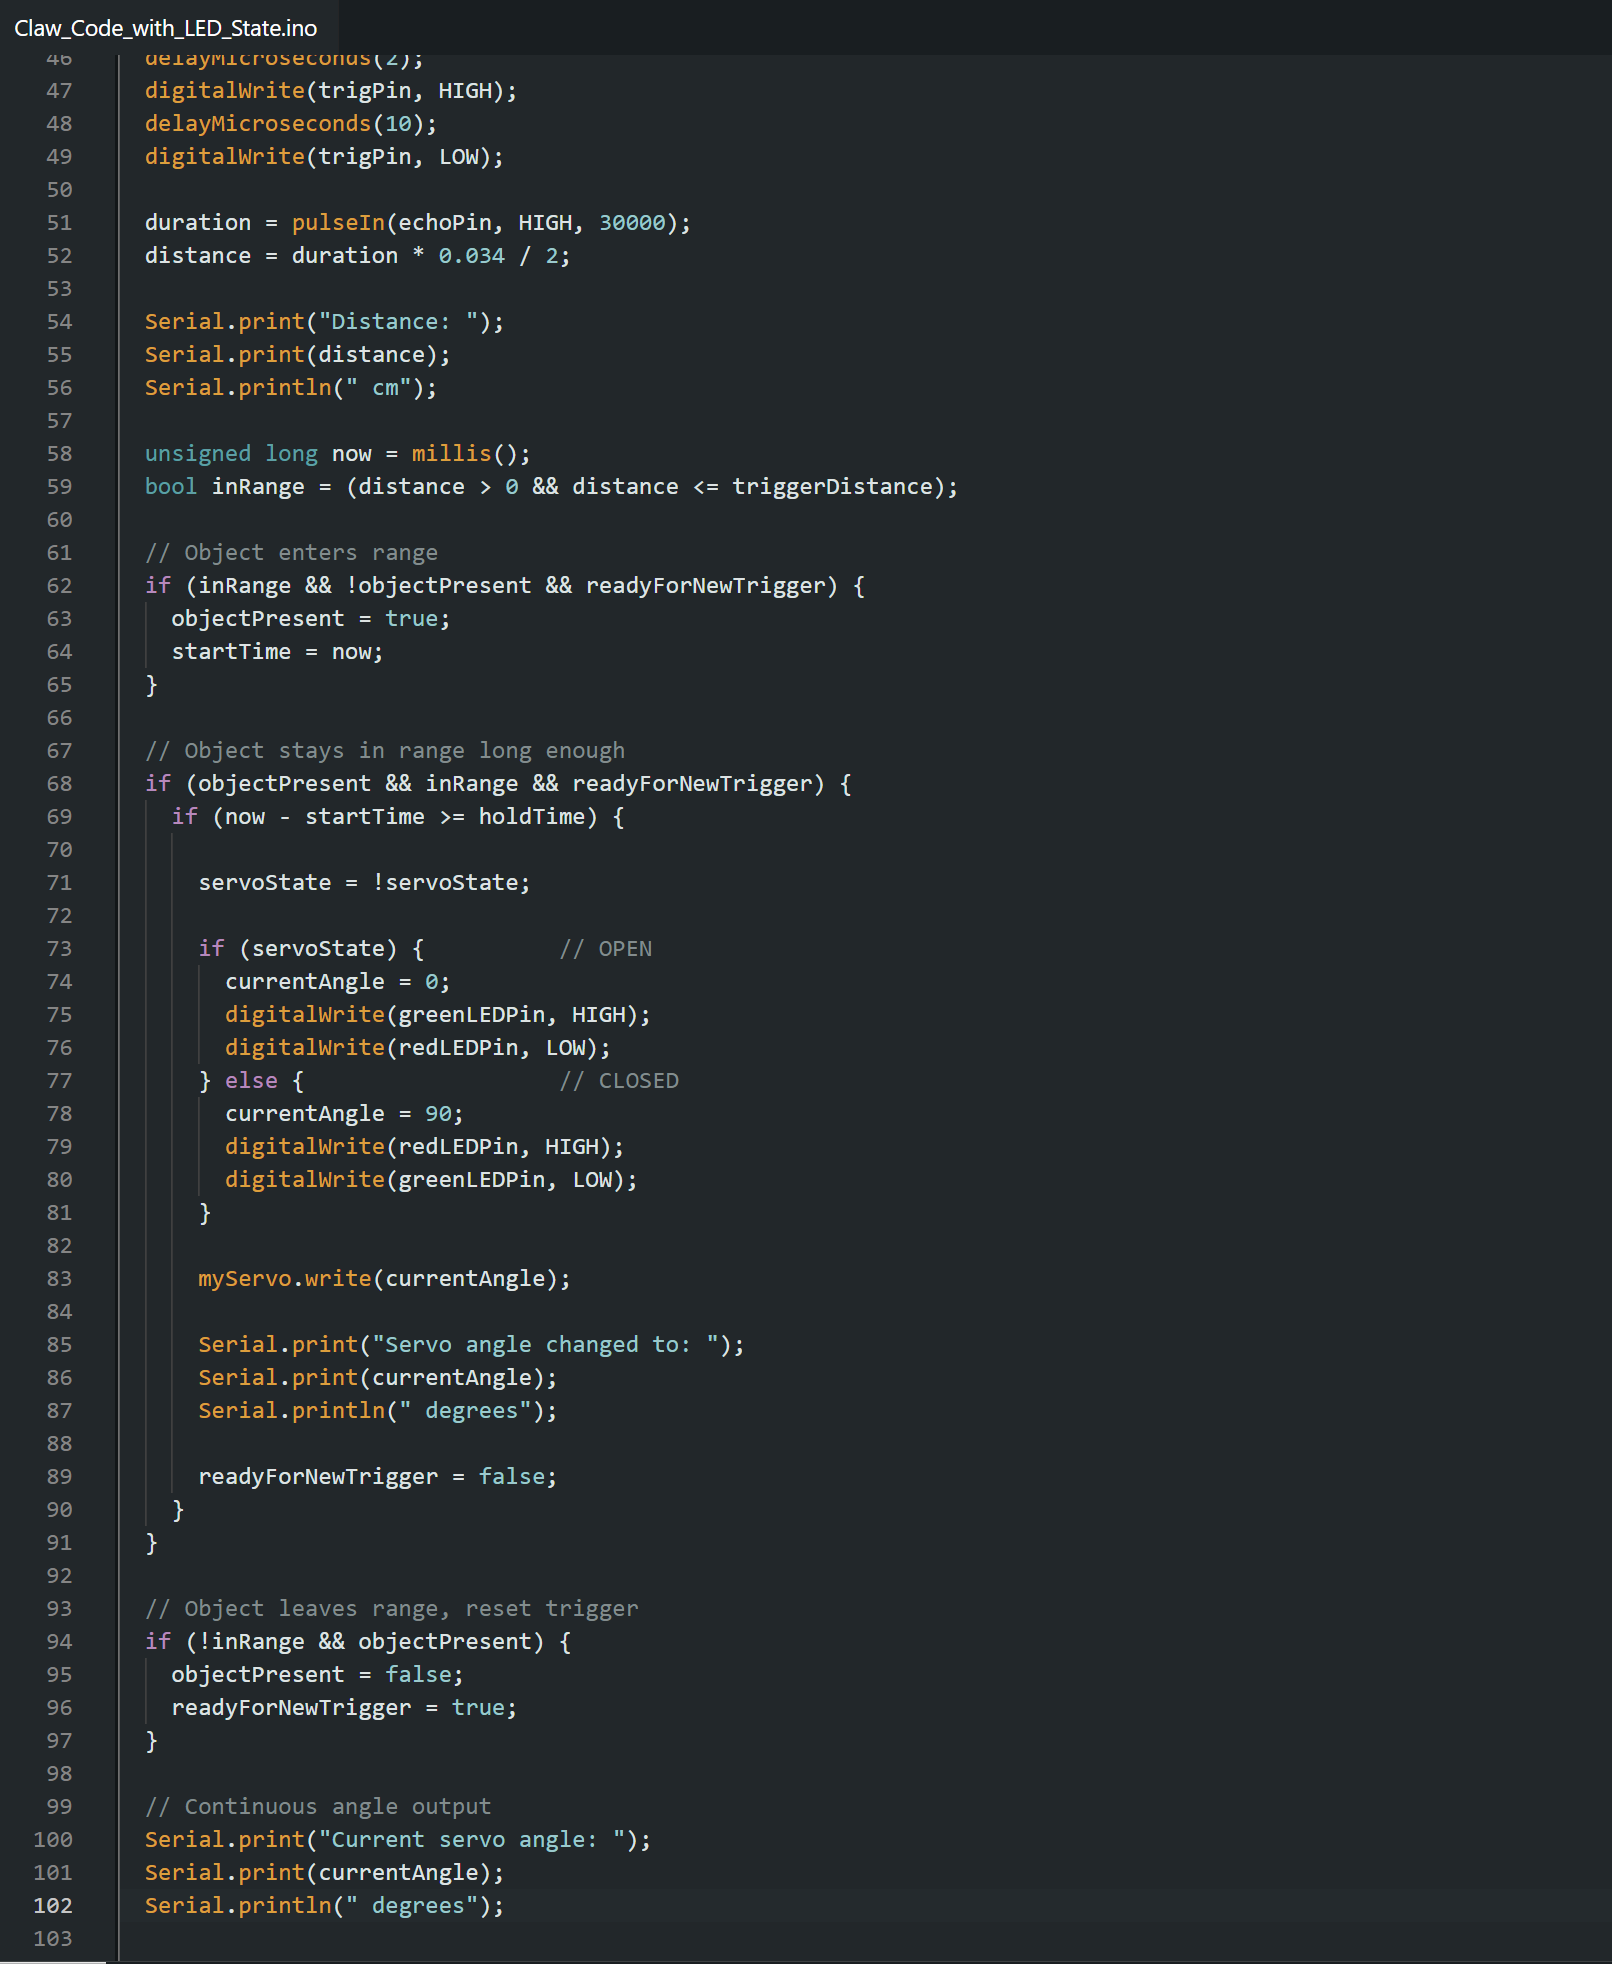
Task: Click 'readyForNewTrigger = true;' on line 96
Action: [x=344, y=1708]
